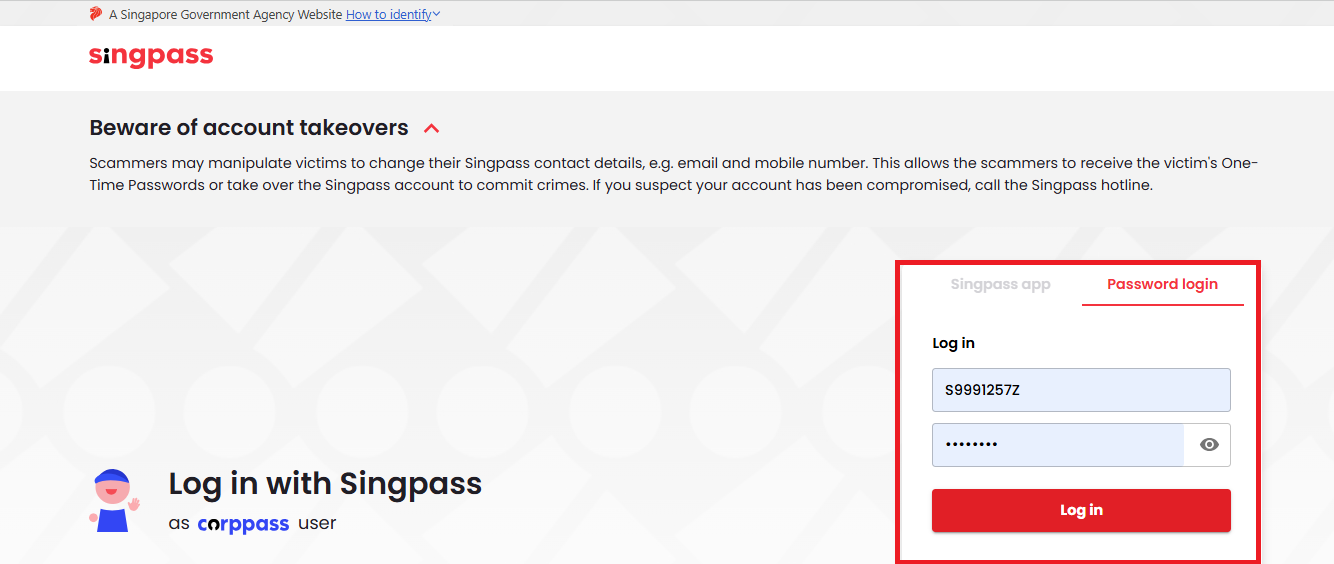Click the Beware of account takeovers heading
This screenshot has width=1334, height=564.
pyautogui.click(x=249, y=128)
